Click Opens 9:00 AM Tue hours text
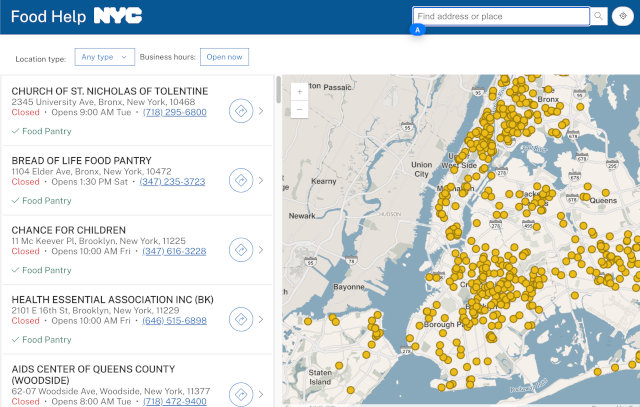The image size is (640, 407). (91, 112)
